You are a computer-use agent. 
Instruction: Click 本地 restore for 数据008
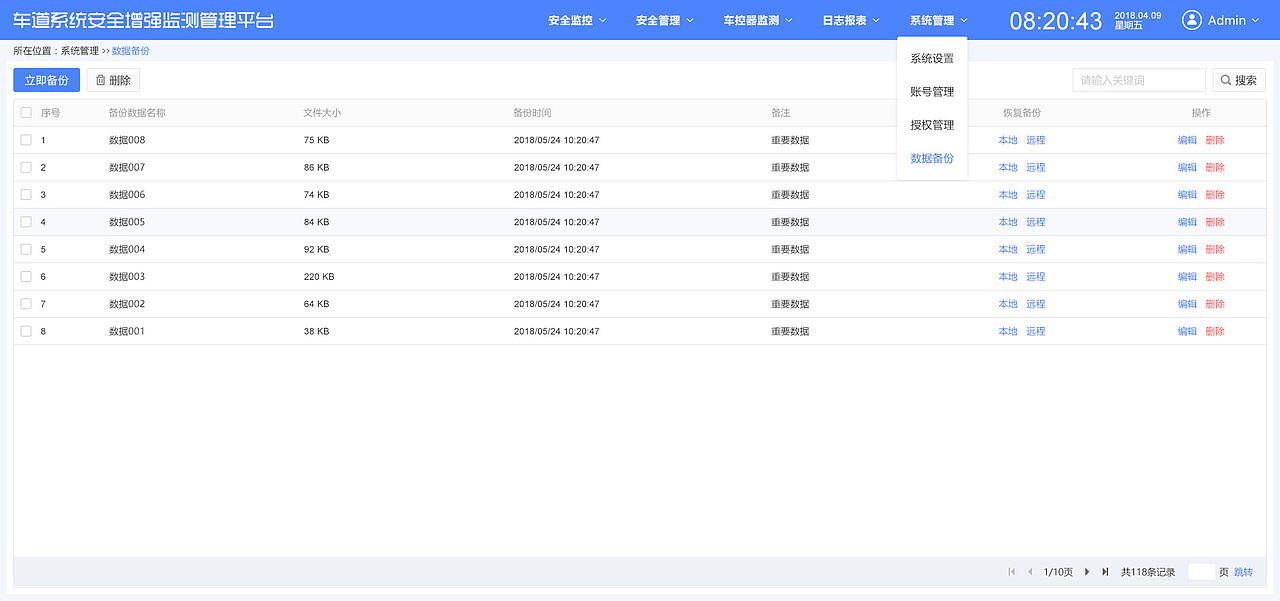click(1008, 140)
